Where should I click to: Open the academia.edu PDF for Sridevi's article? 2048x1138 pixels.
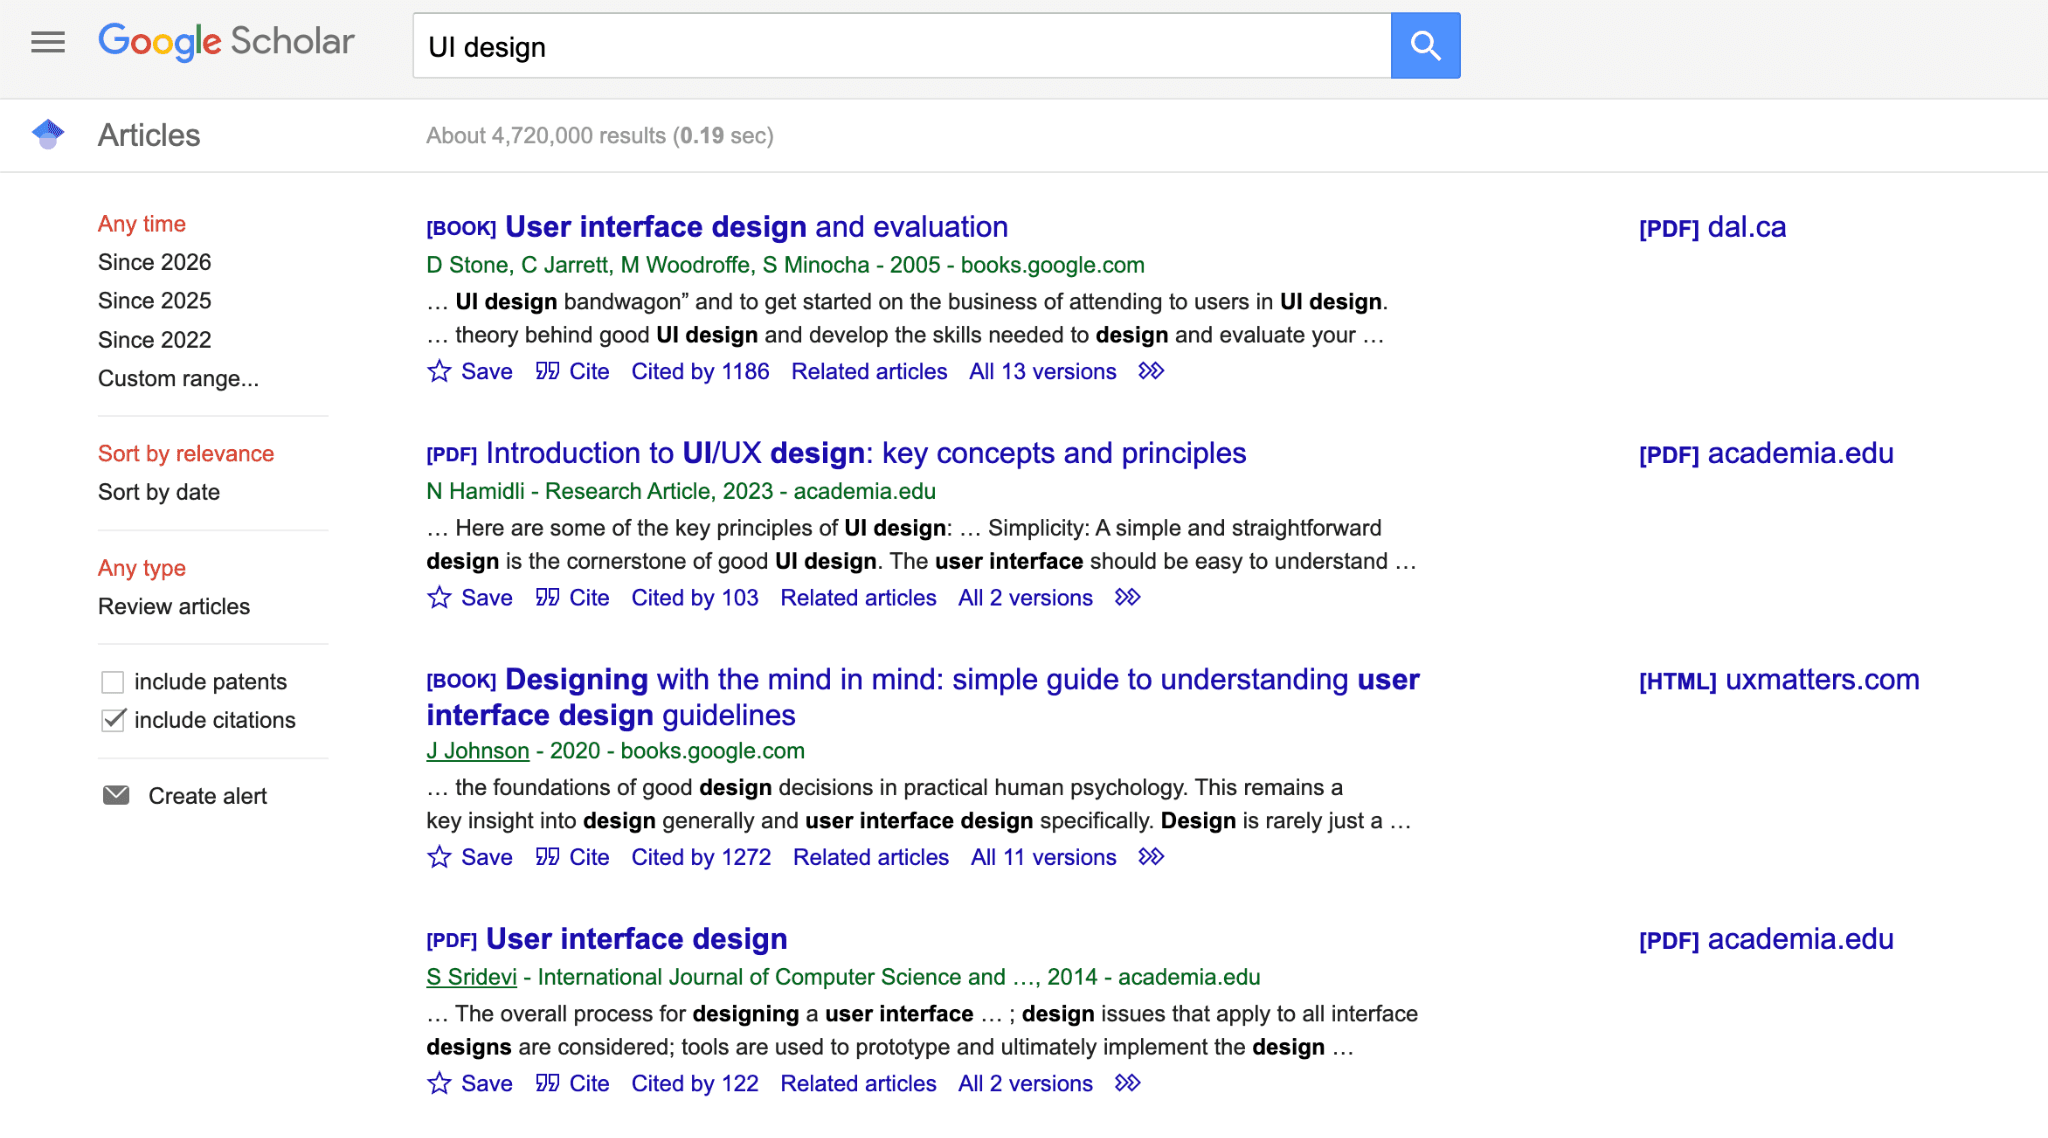point(1766,939)
